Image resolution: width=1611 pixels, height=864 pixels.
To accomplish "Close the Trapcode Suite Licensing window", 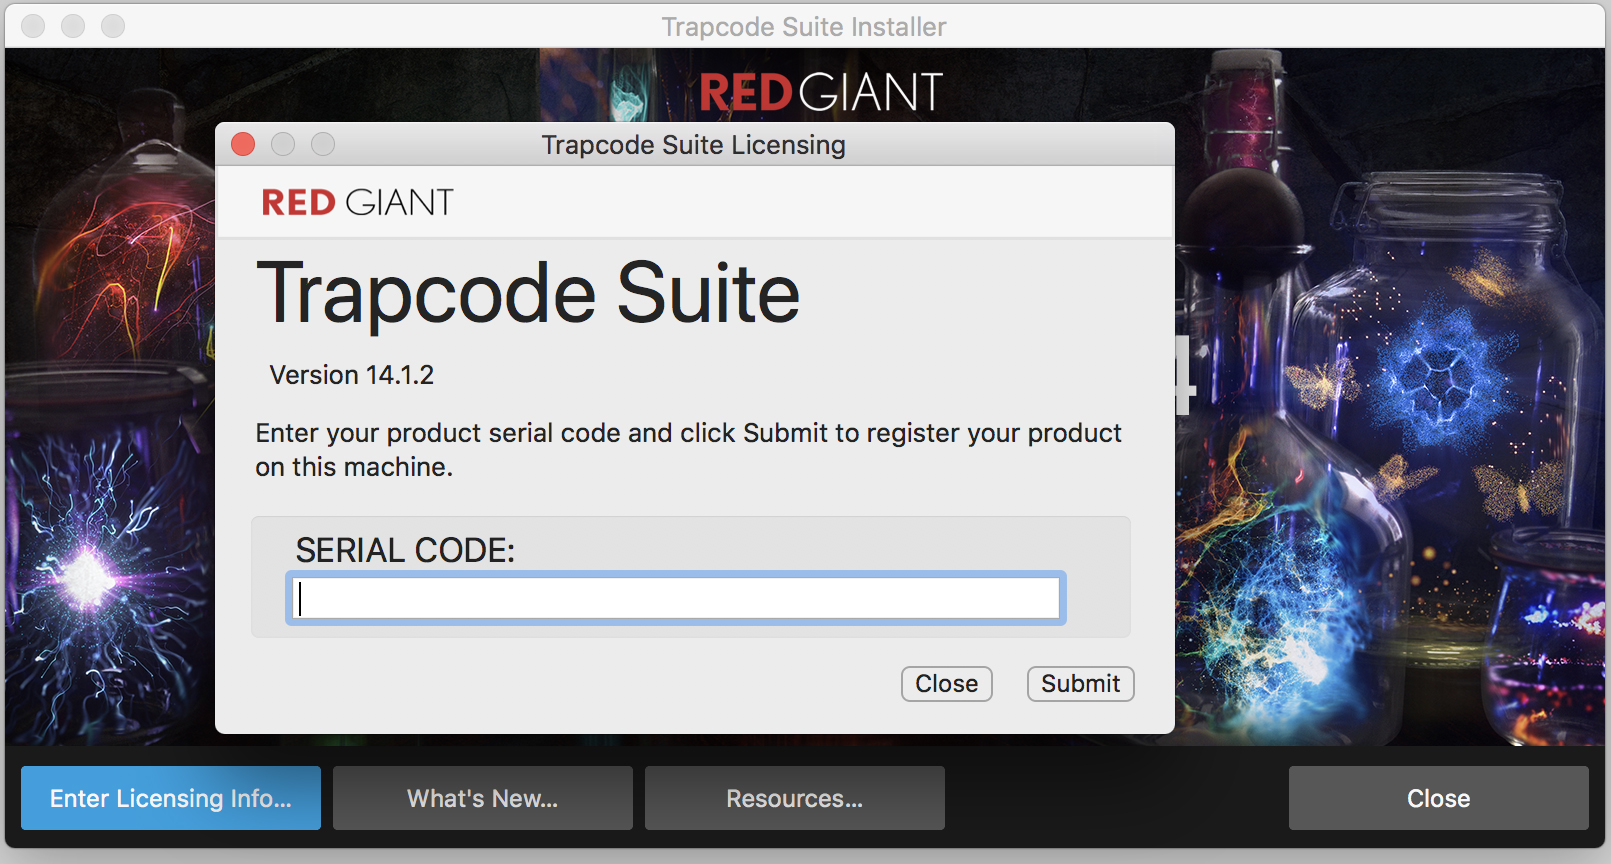I will click(243, 144).
